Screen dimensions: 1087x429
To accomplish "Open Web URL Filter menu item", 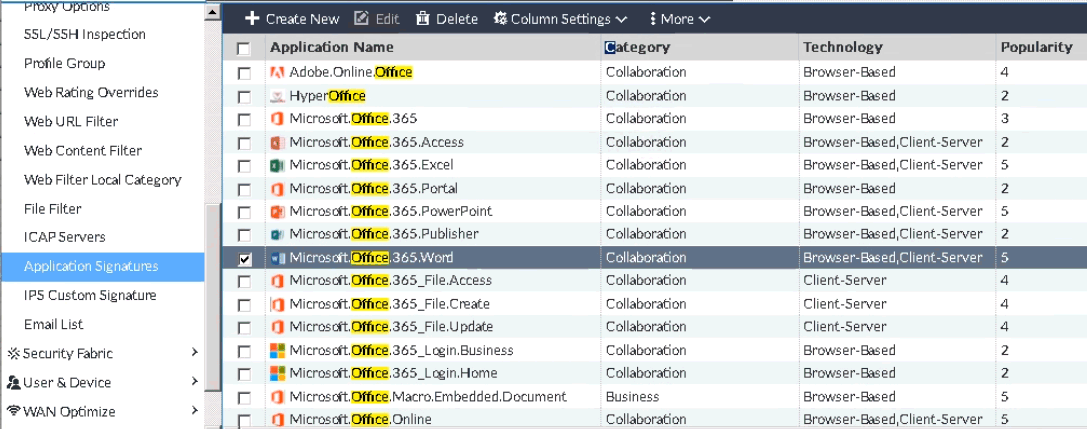I will [71, 121].
